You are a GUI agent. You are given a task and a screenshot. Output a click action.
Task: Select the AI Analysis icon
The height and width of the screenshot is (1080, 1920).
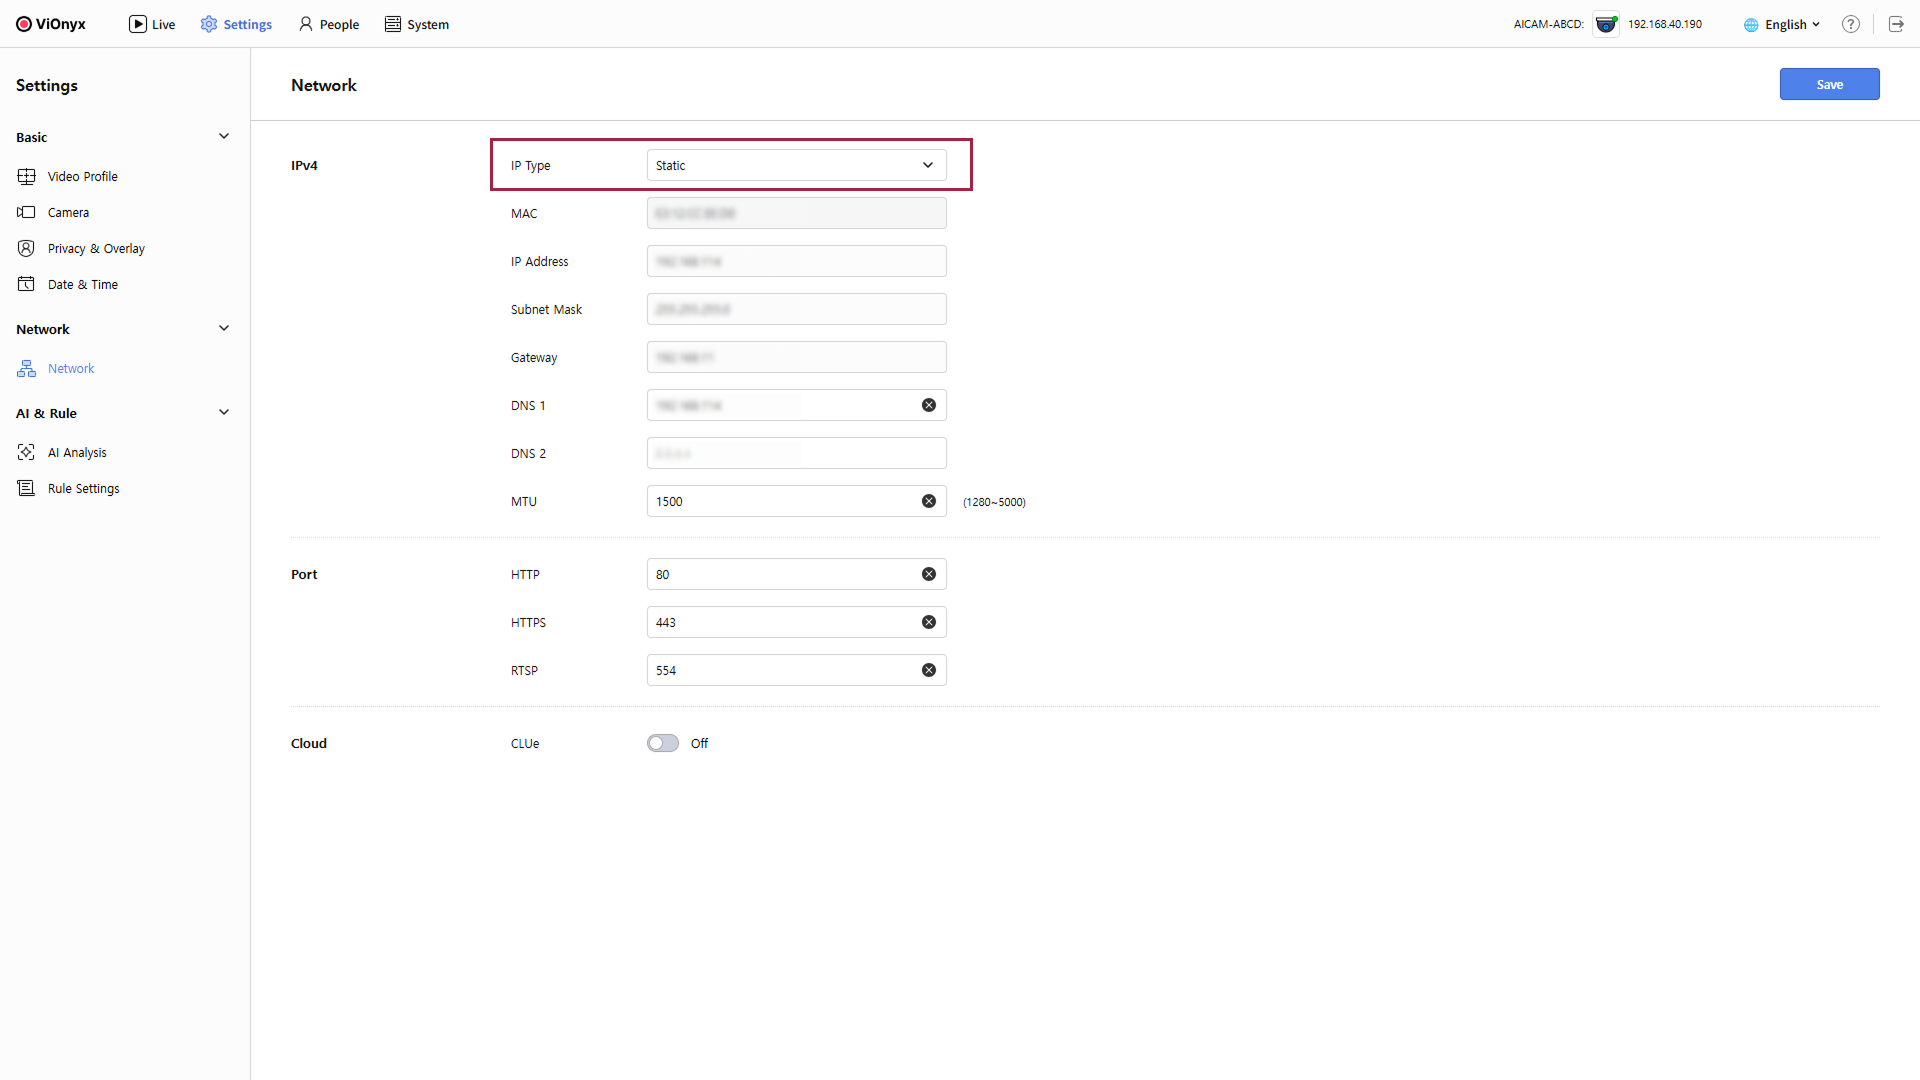pos(26,453)
